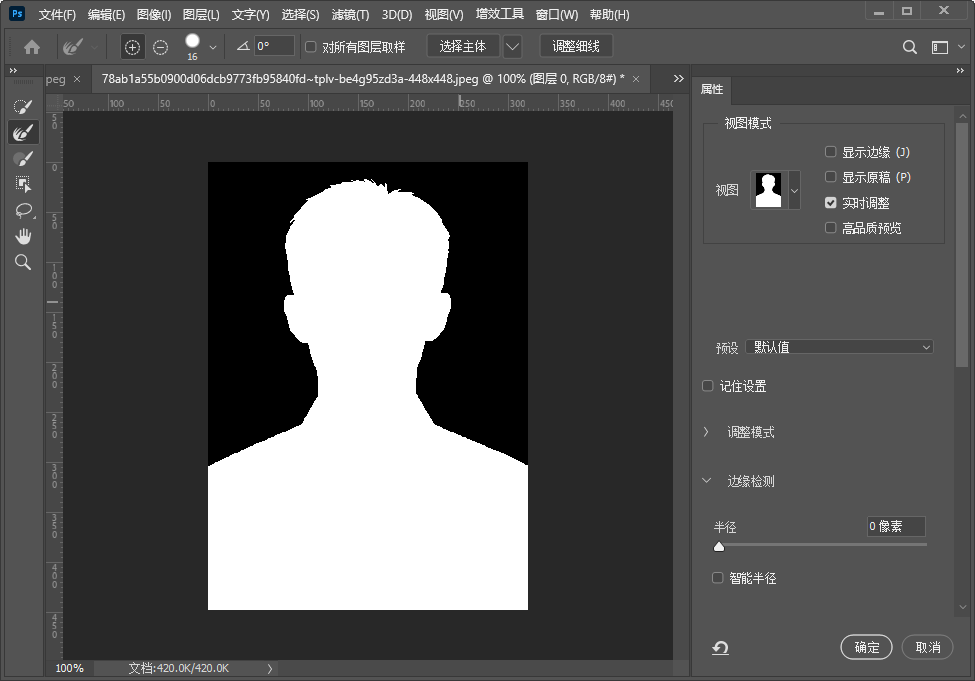Select the Object Selection tool
Image resolution: width=975 pixels, height=681 pixels.
point(23,184)
